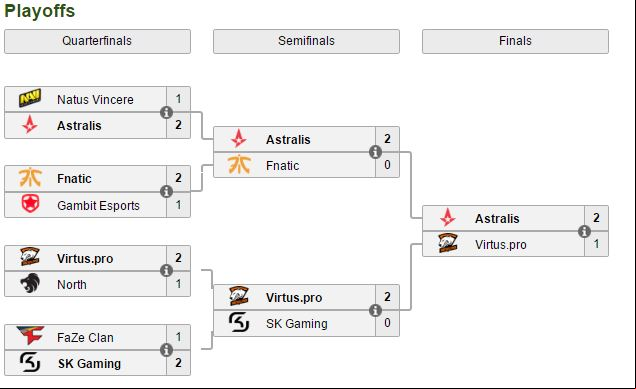The image size is (636, 389).
Task: Open info icon for FaZe vs SK Gaming
Action: [x=166, y=350]
